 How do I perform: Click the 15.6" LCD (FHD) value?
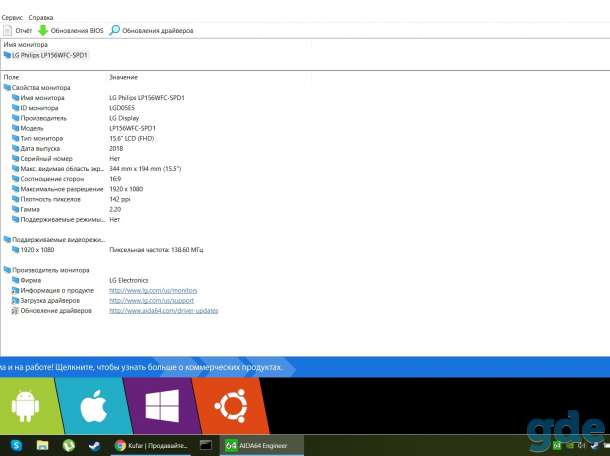coord(131,138)
